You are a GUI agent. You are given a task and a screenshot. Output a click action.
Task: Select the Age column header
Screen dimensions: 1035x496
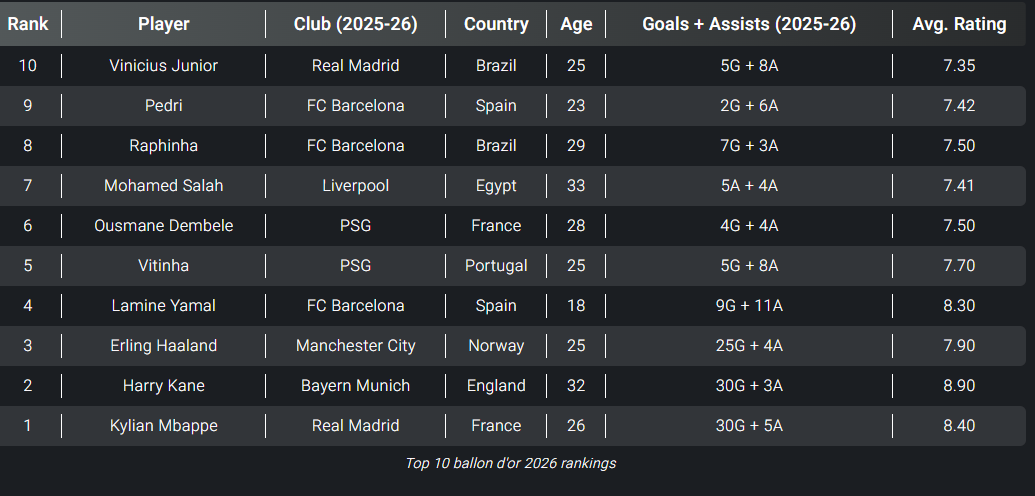(576, 24)
